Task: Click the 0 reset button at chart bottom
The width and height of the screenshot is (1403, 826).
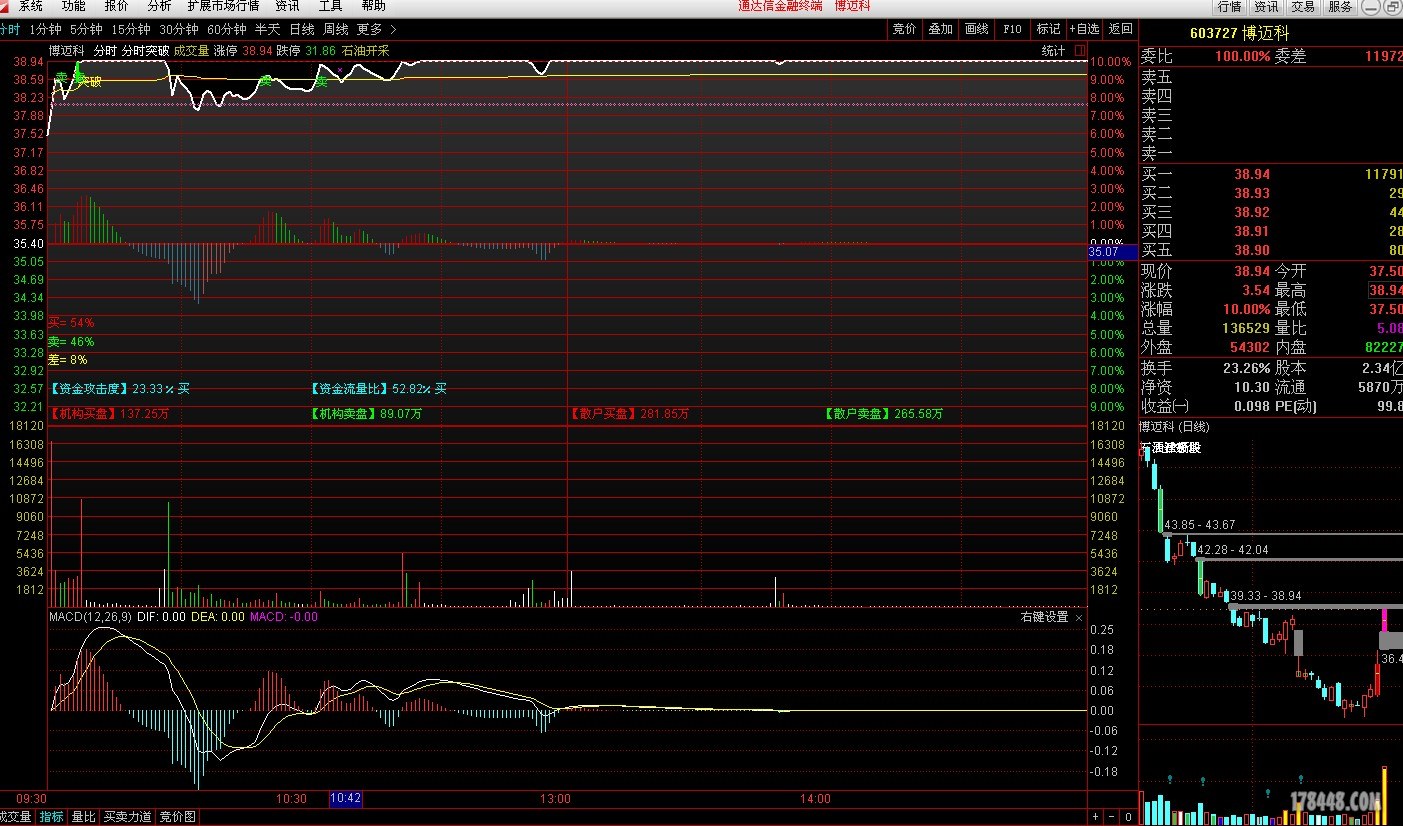Action: pos(1128,817)
